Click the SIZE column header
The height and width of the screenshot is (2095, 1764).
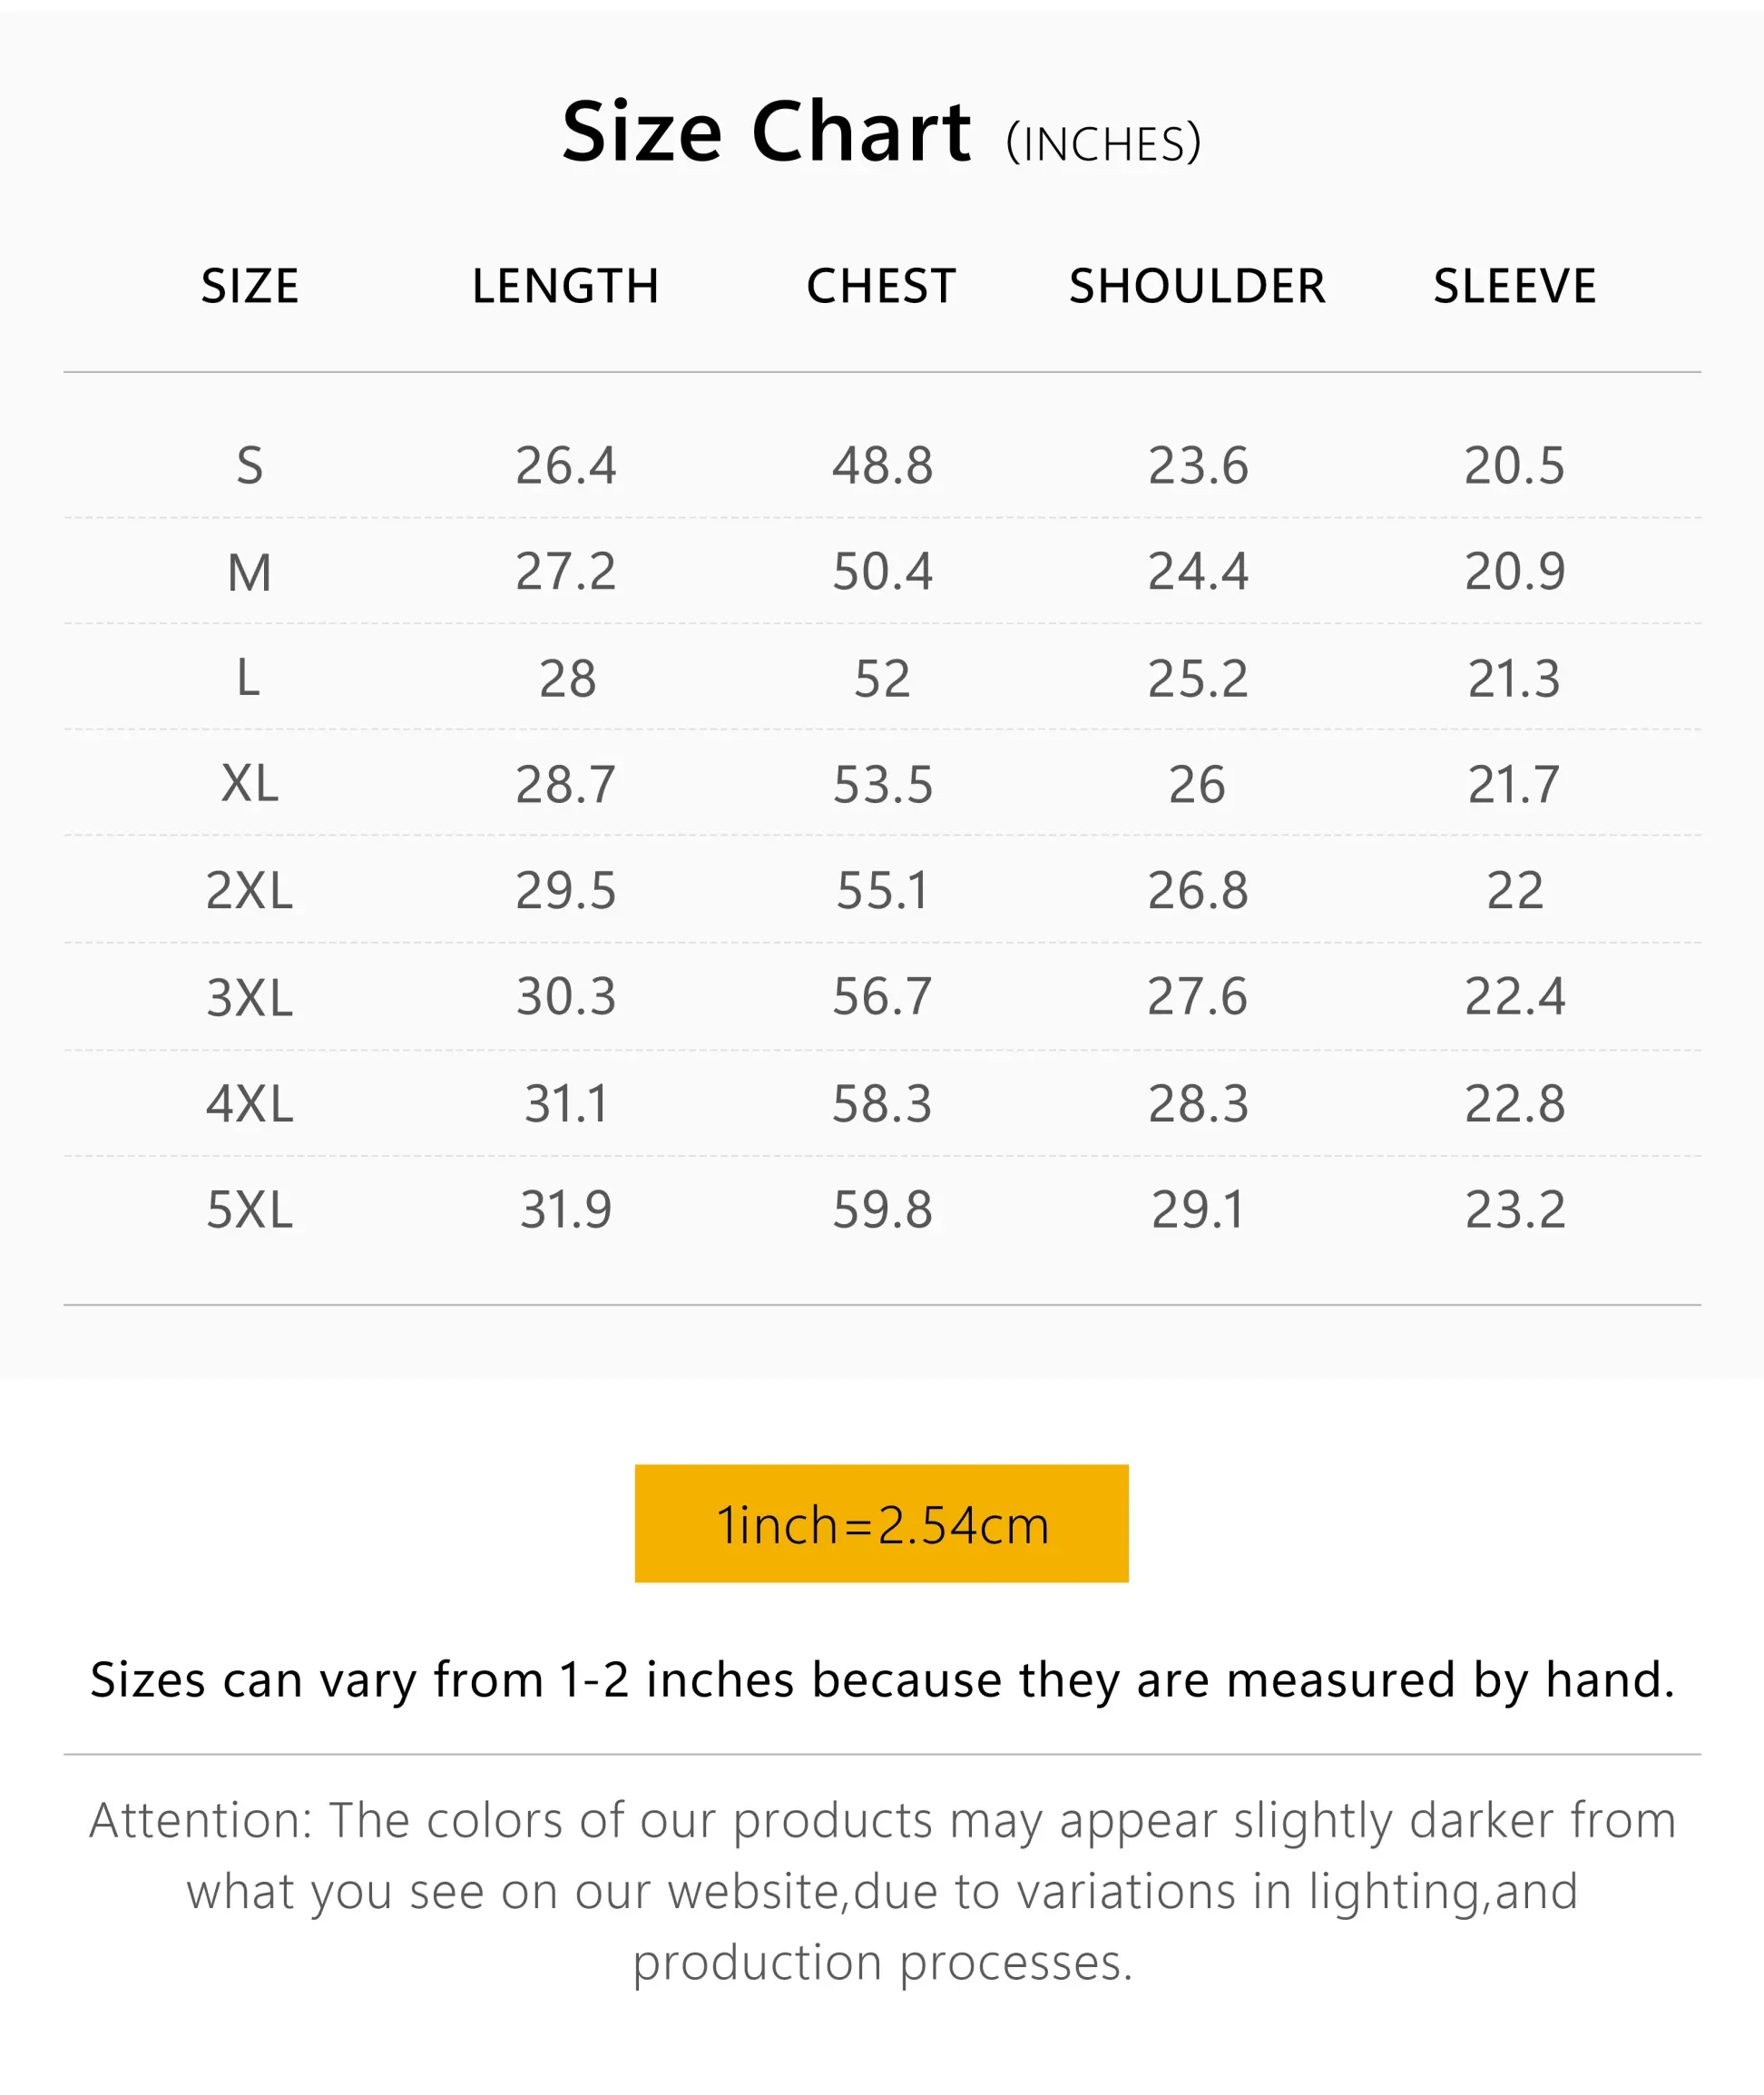(250, 287)
